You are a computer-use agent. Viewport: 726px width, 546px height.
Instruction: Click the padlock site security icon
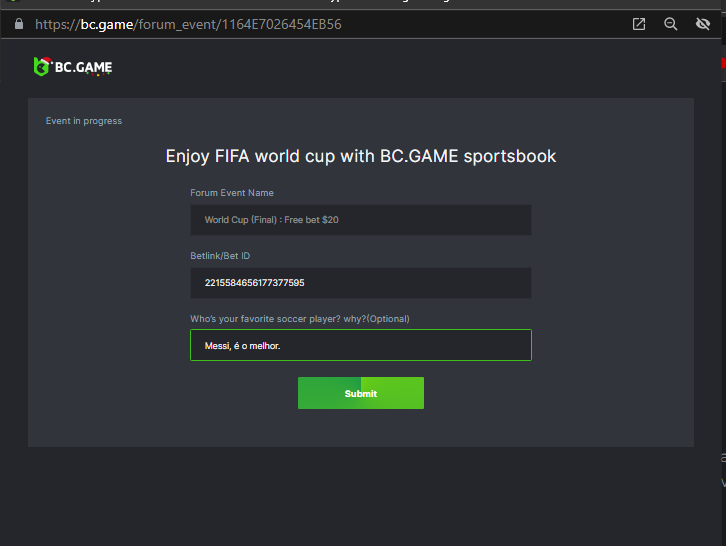point(18,24)
